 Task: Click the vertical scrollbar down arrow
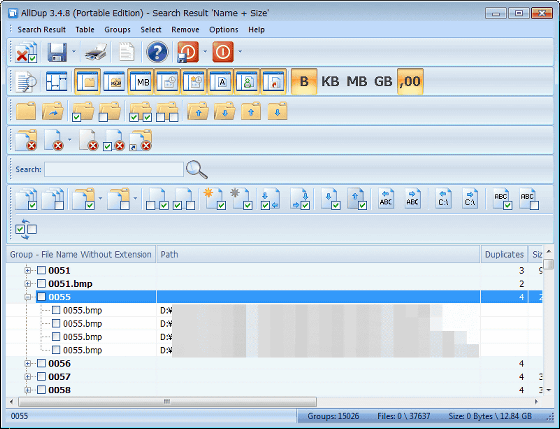pos(549,390)
